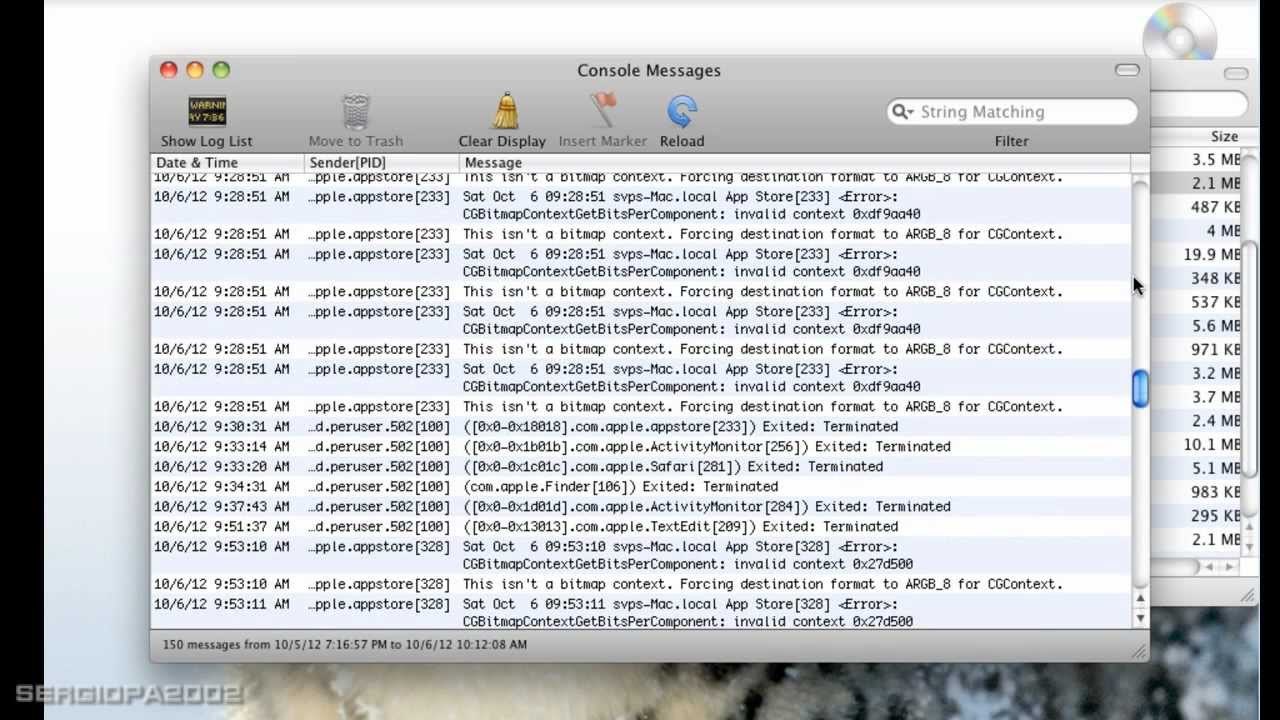Click the 9:30:31 AM timestamp cell
This screenshot has height=720, width=1280.
pos(222,427)
